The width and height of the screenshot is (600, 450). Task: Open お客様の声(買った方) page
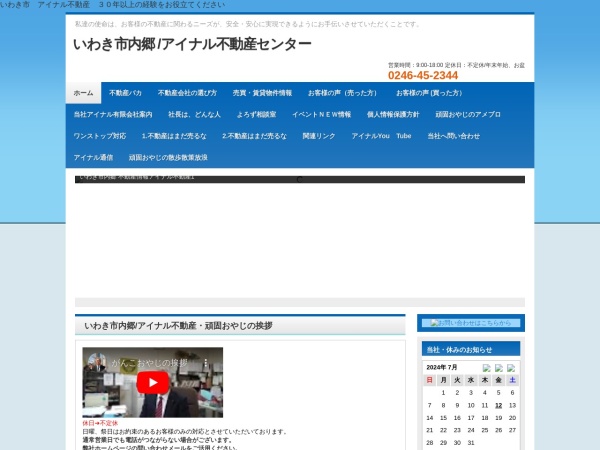tap(429, 93)
